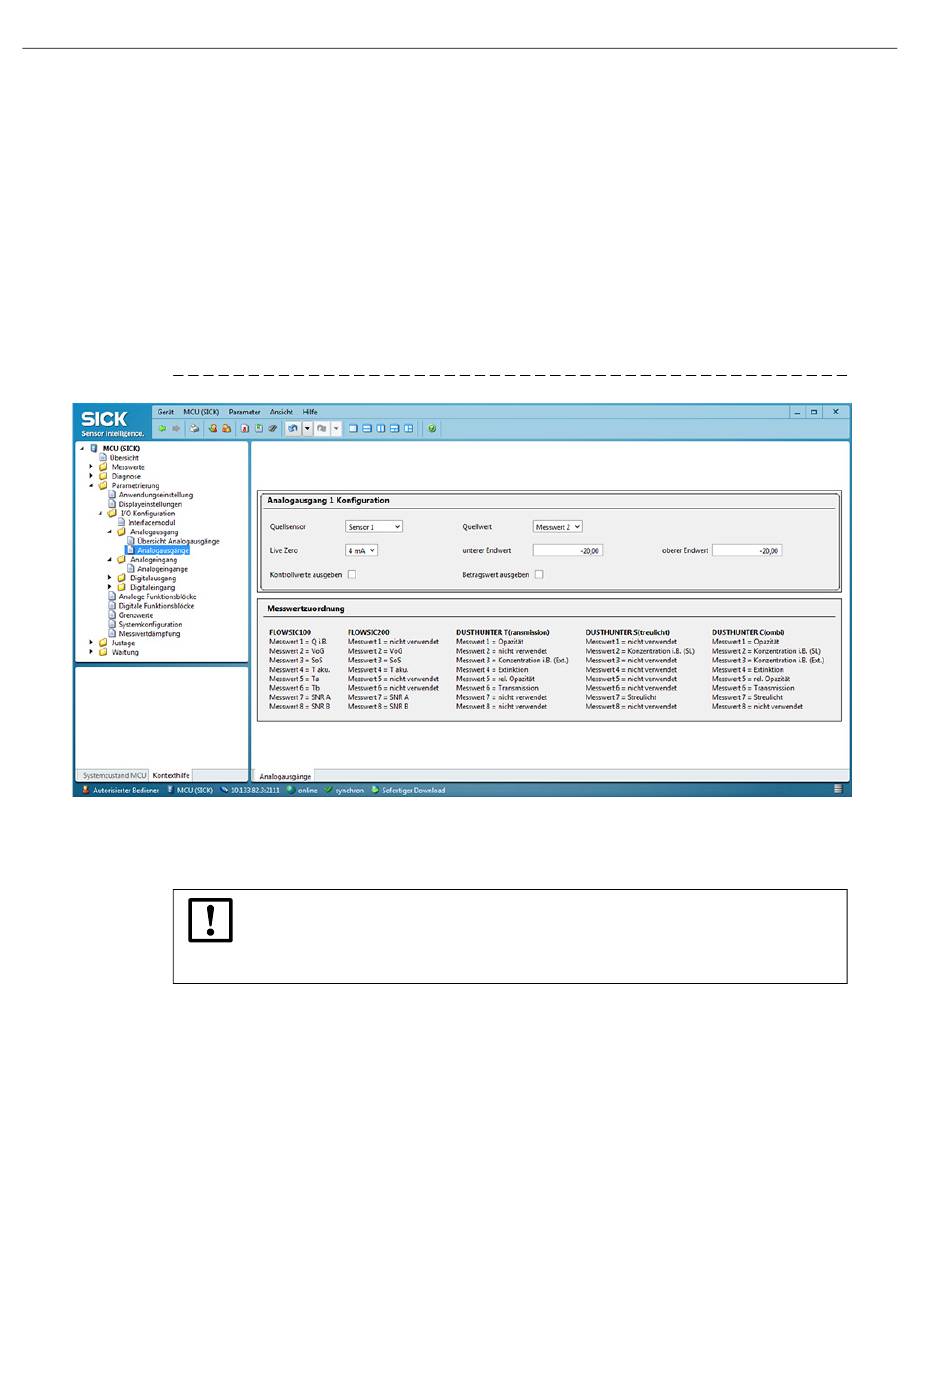Open the MCU (SICK) menu
The image size is (950, 1388).
[x=201, y=412]
